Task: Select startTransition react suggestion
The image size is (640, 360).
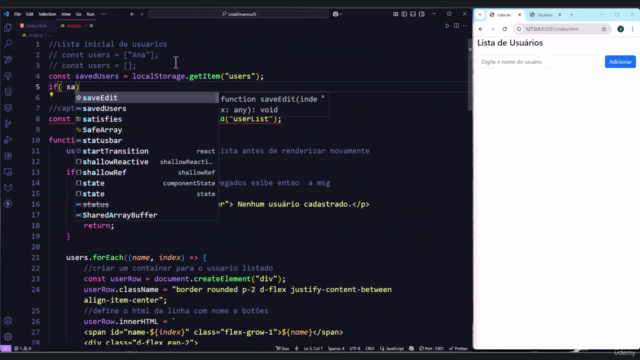Action: tap(147, 151)
